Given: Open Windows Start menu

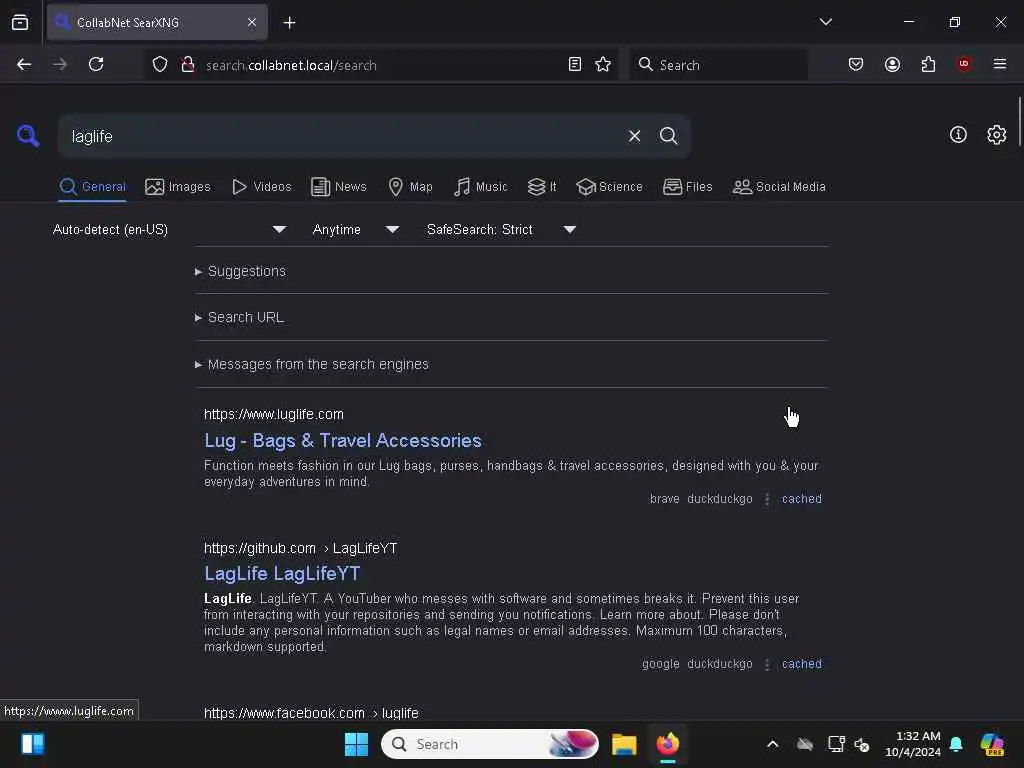Looking at the screenshot, I should tap(357, 744).
